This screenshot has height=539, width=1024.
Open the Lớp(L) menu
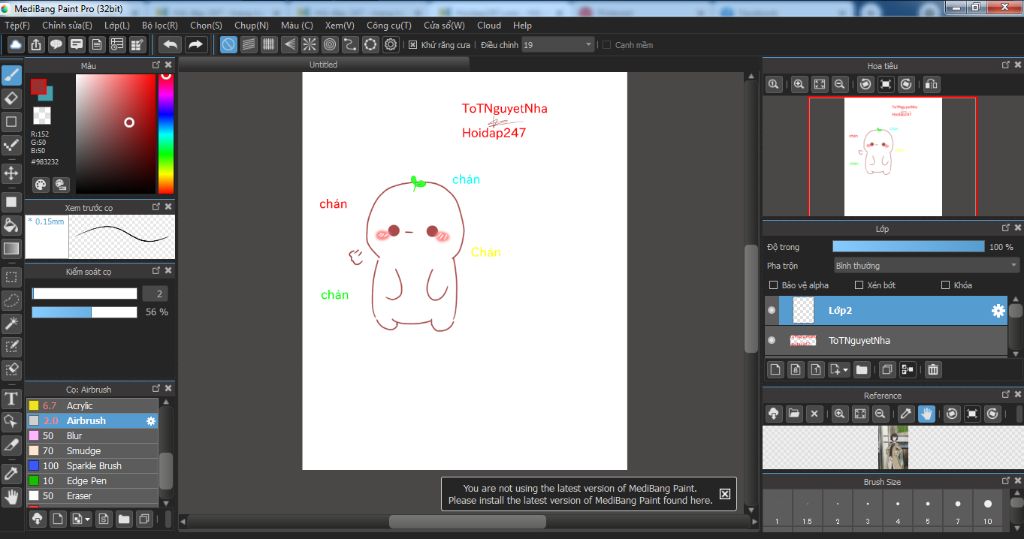pyautogui.click(x=117, y=25)
